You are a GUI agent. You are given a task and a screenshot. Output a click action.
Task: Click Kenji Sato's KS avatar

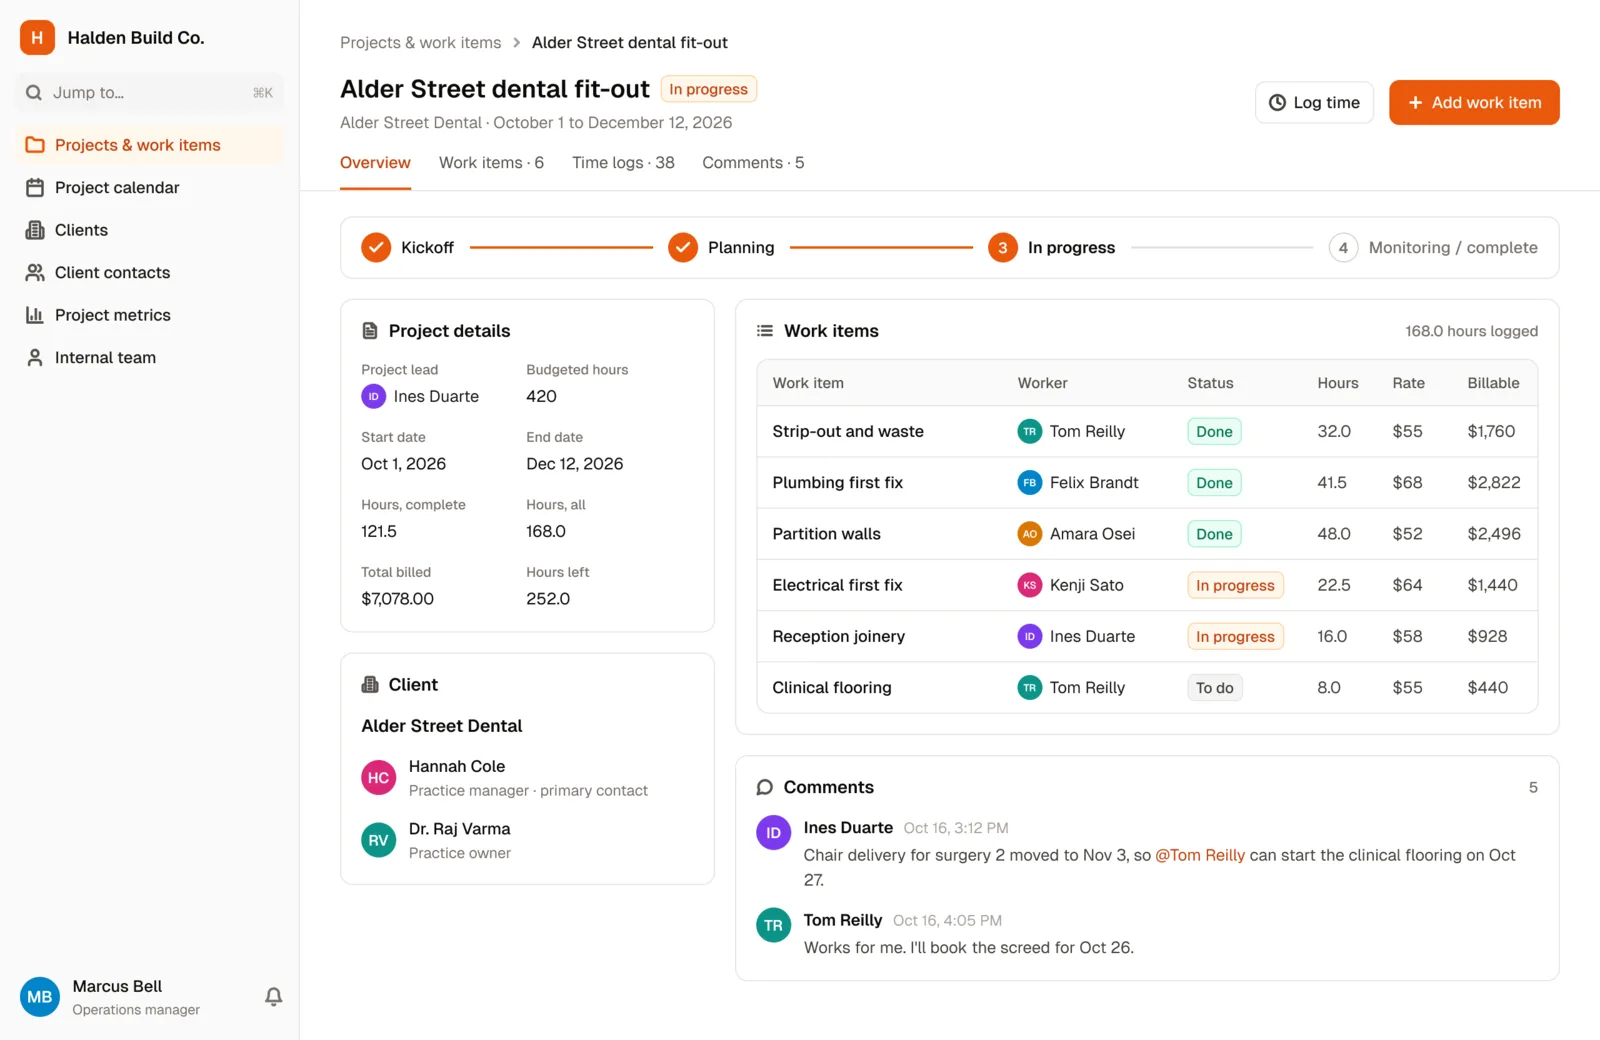[x=1030, y=585]
